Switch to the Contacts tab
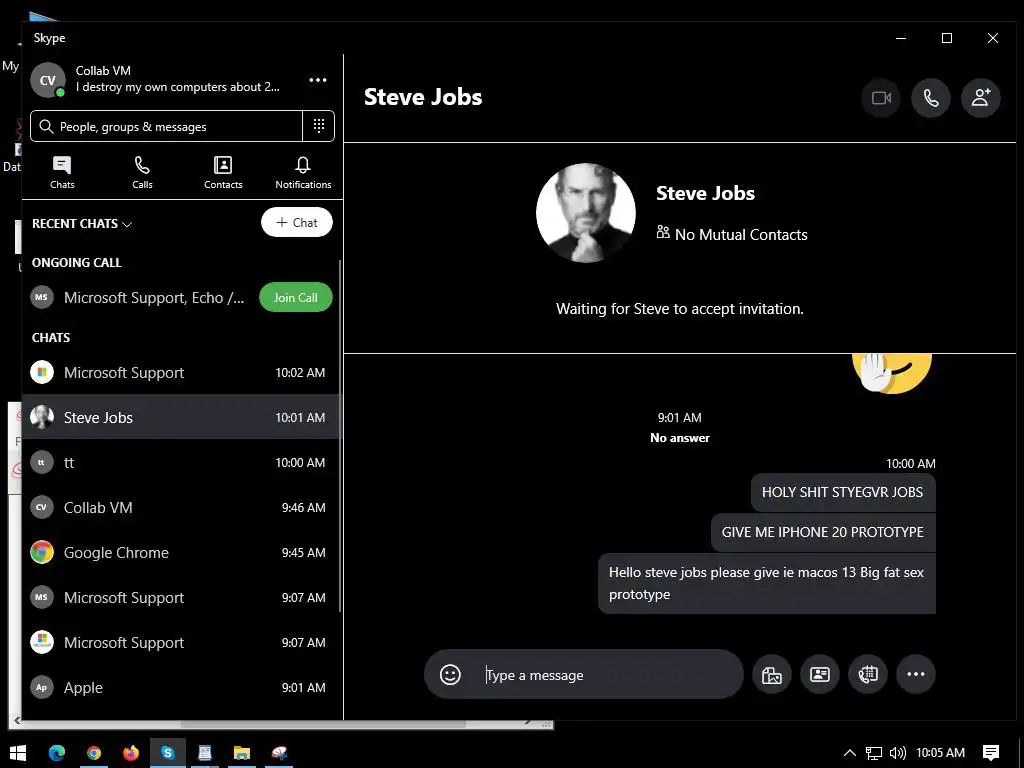Screen dimensions: 1024x768 (223, 172)
